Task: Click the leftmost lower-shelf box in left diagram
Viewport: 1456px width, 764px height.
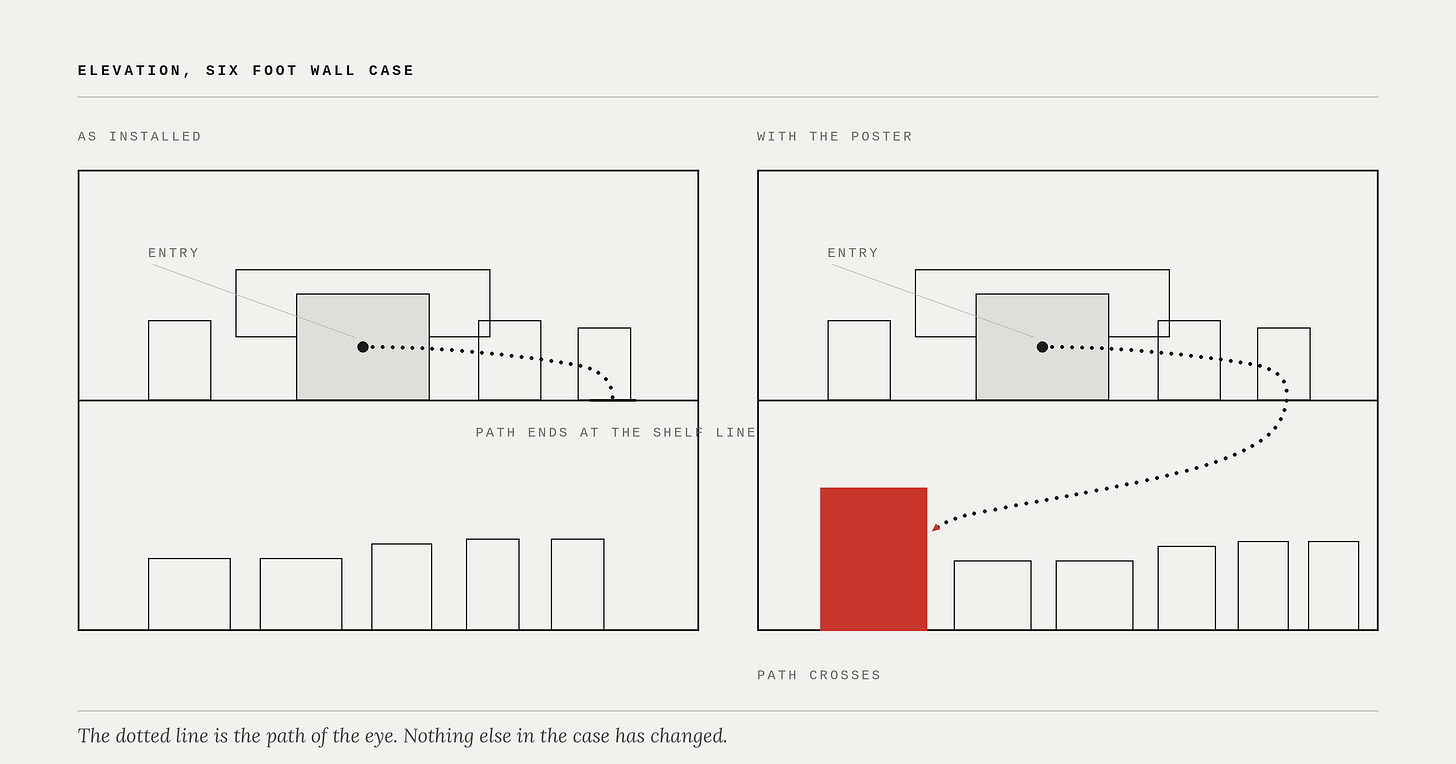Action: pyautogui.click(x=189, y=594)
